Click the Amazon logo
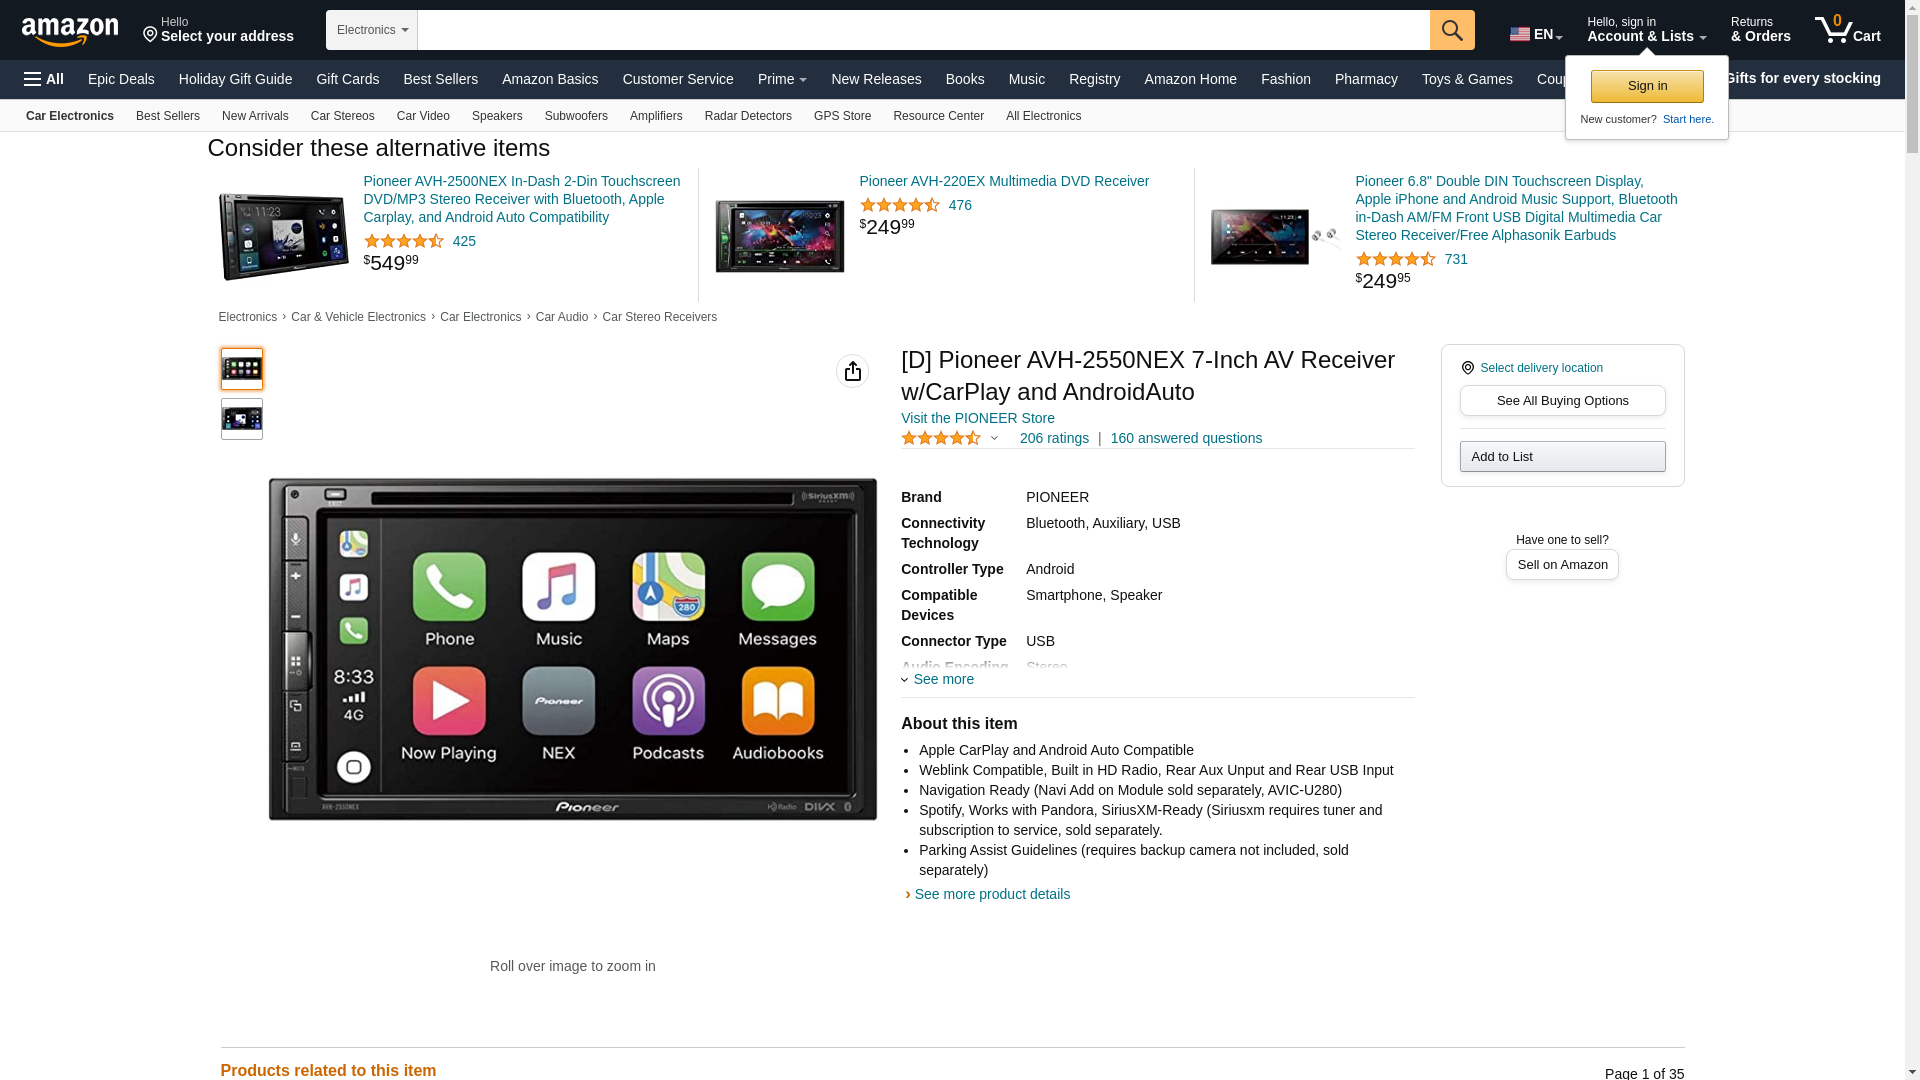Viewport: 1920px width, 1080px height. [x=70, y=32]
